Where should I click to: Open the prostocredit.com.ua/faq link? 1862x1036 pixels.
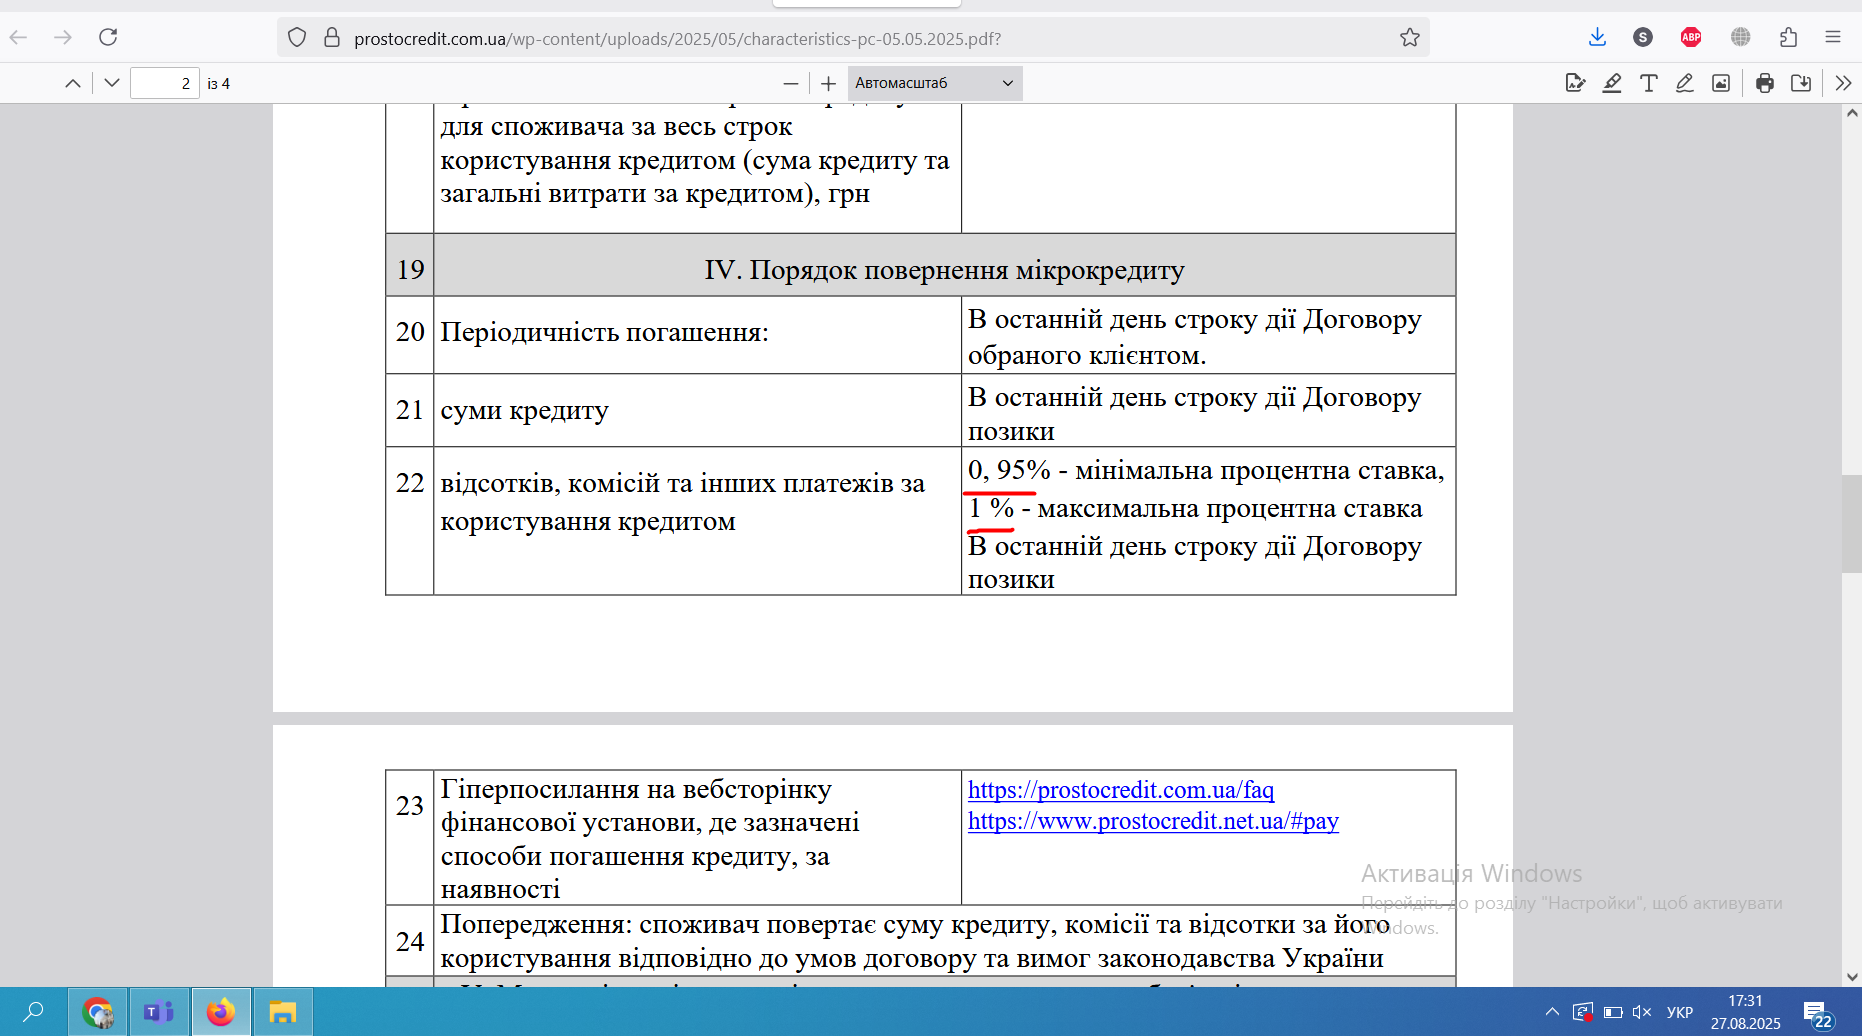coord(1121,790)
